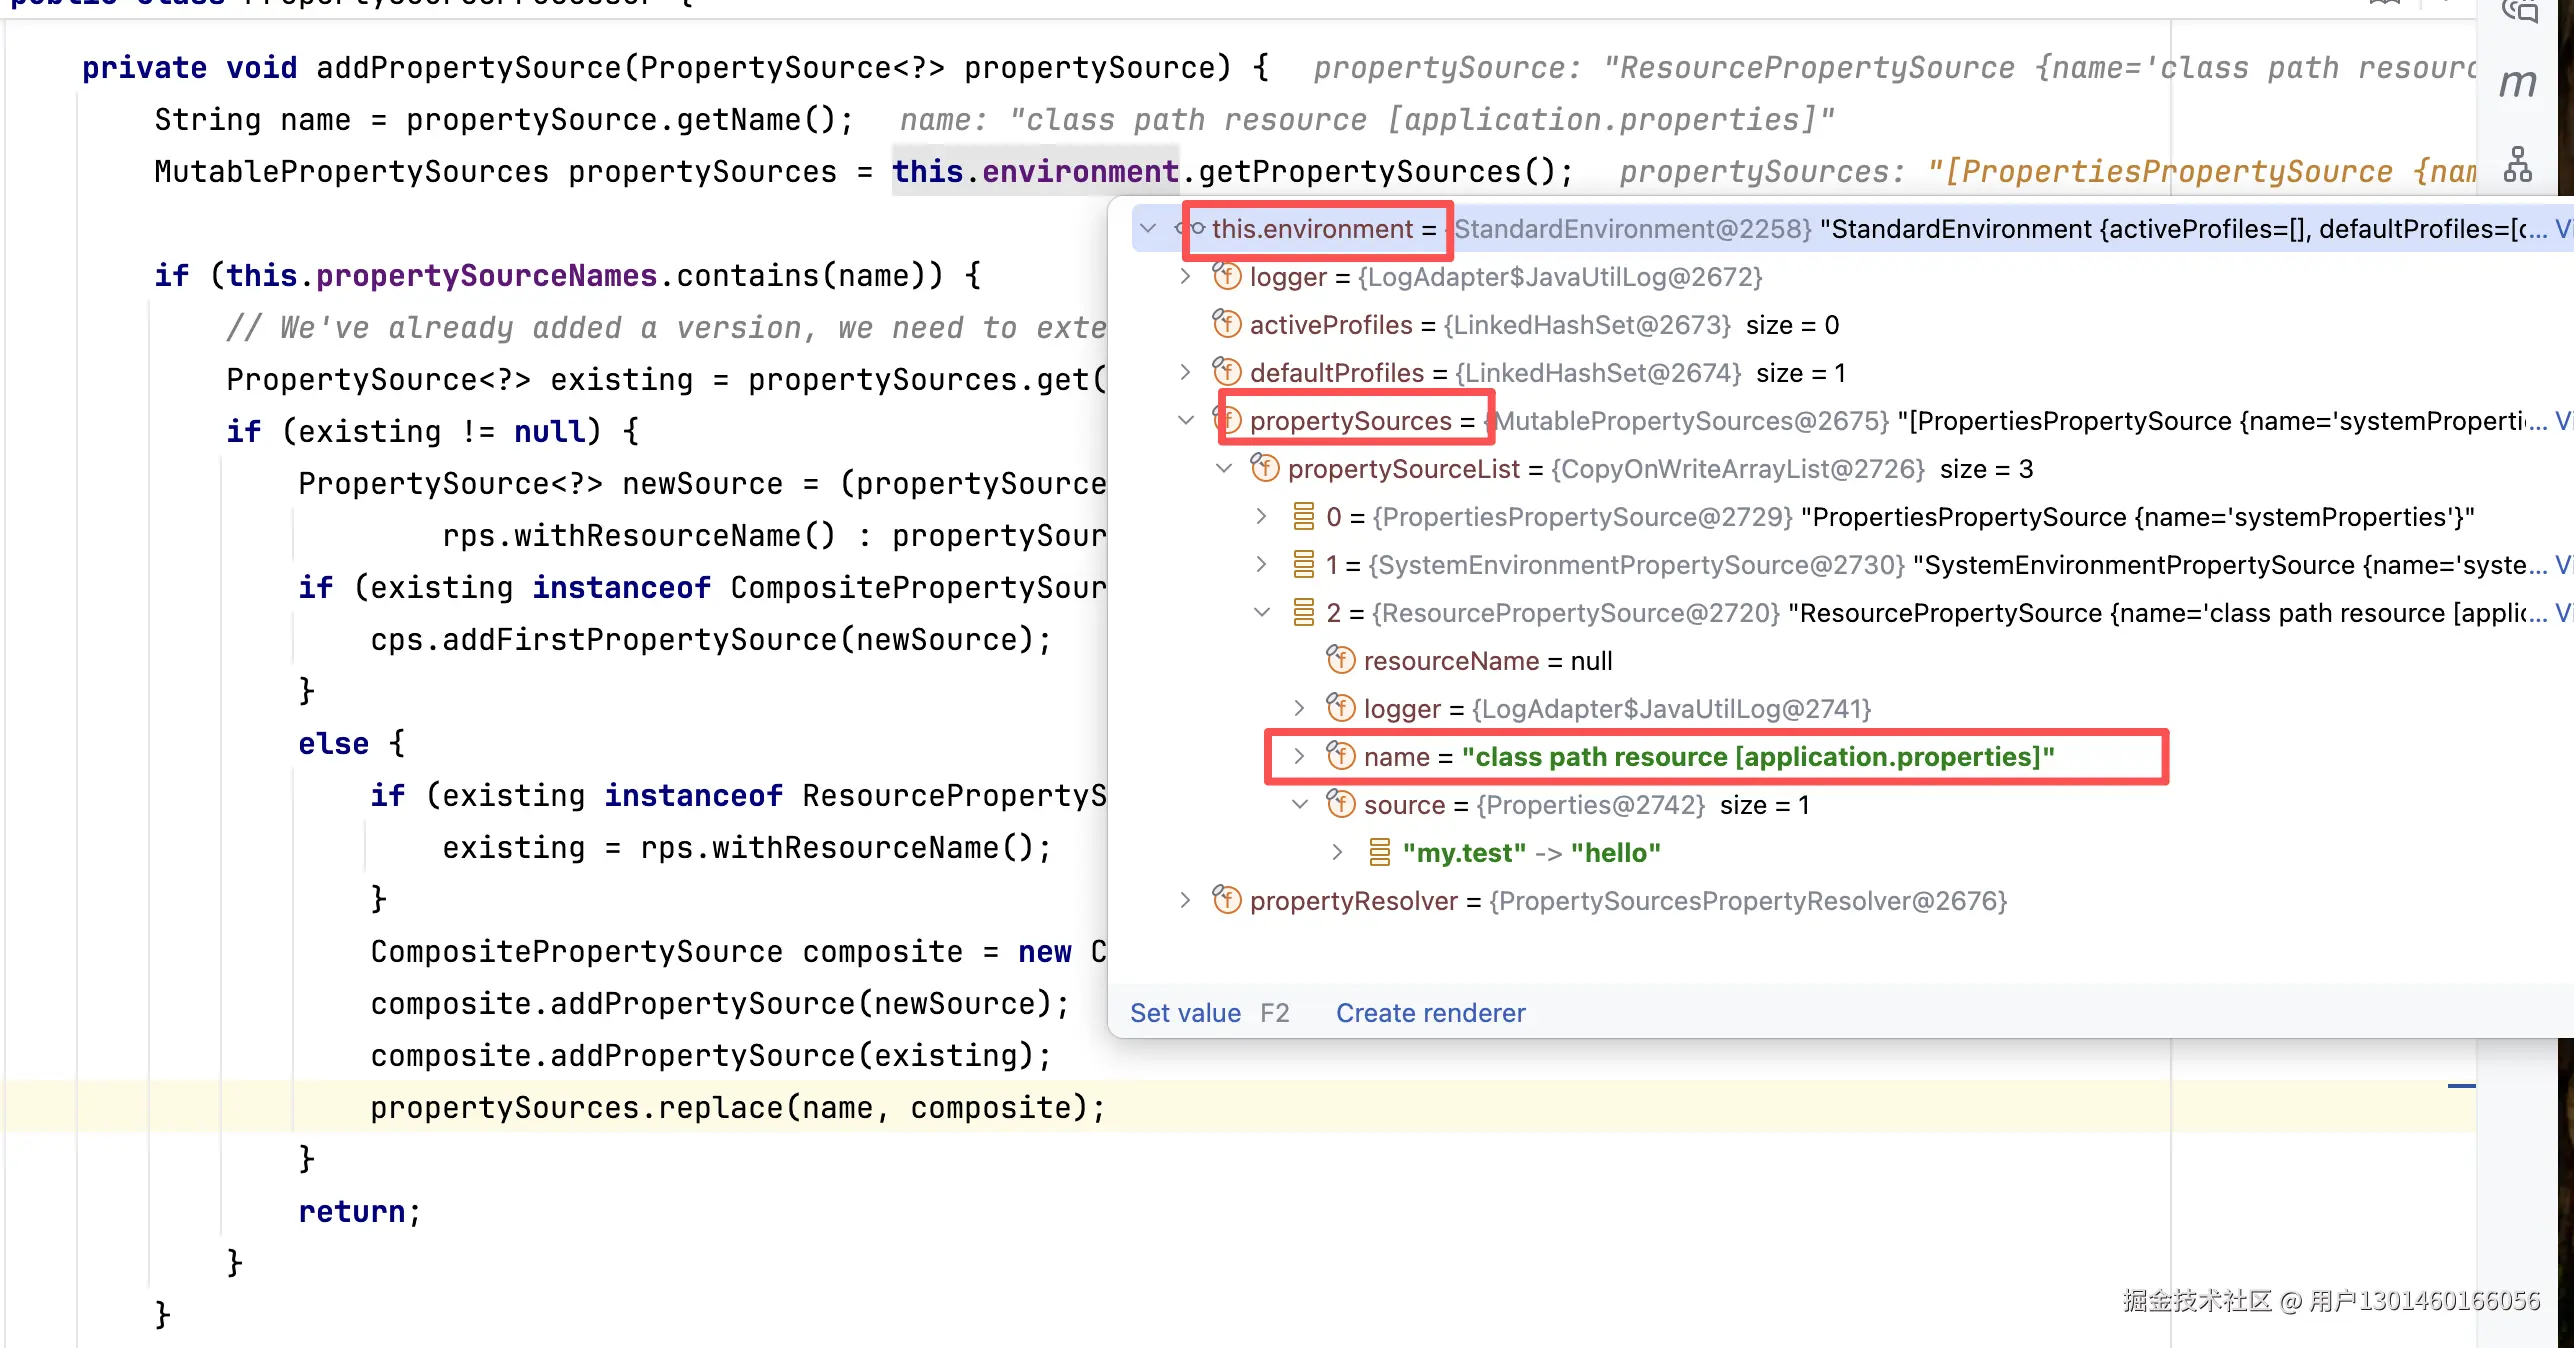Viewport: 2574px width, 1348px height.
Task: Click the Maven 'm' sidebar icon
Action: (x=2518, y=84)
